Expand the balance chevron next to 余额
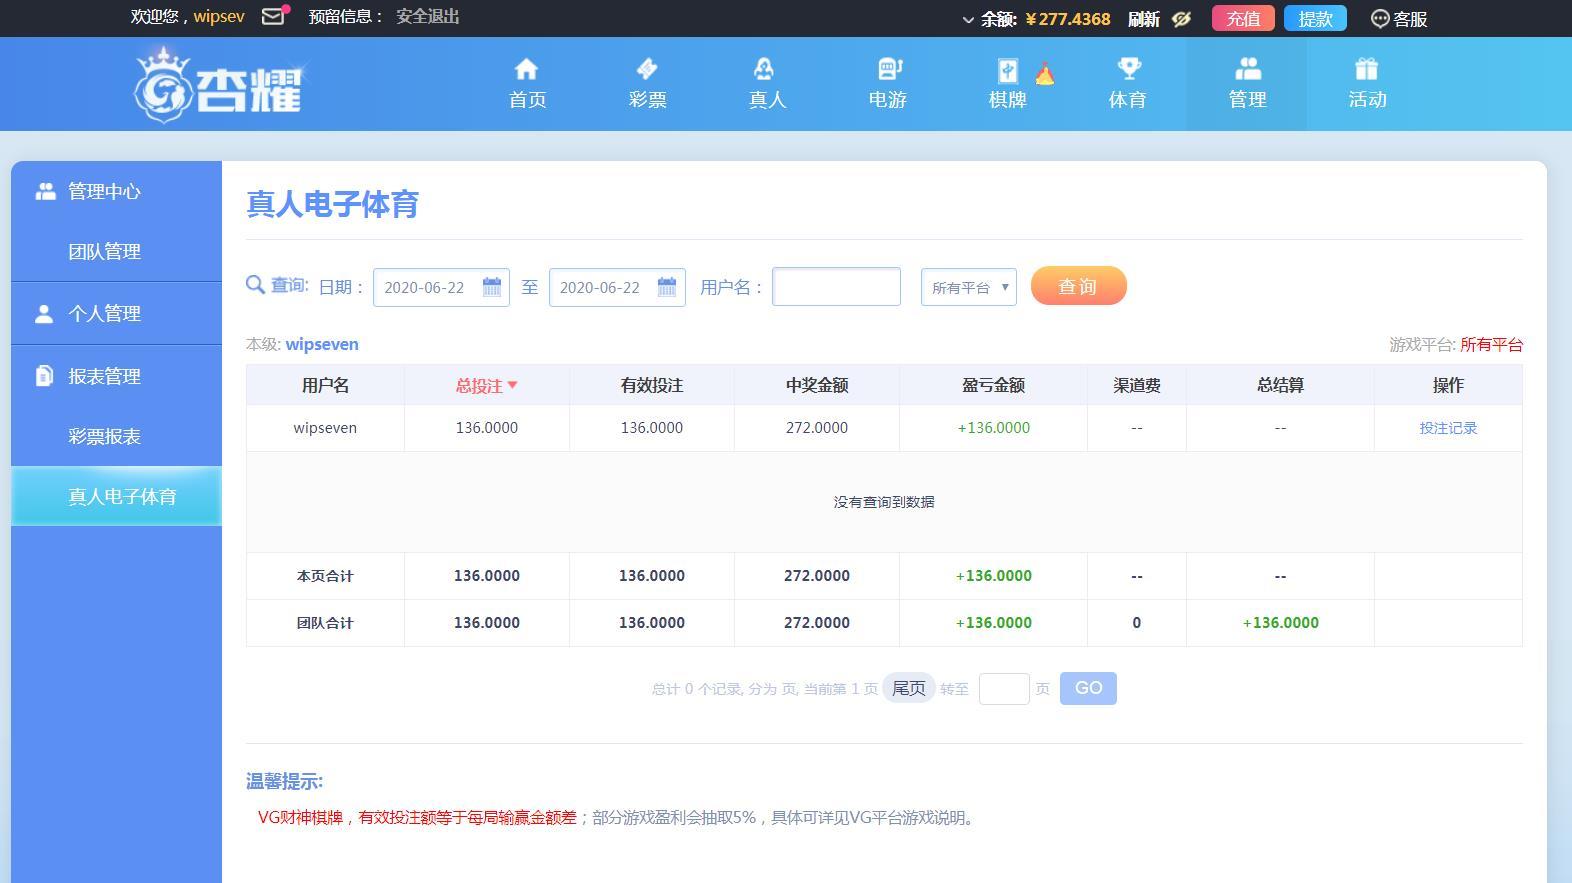This screenshot has width=1572, height=883. click(967, 20)
